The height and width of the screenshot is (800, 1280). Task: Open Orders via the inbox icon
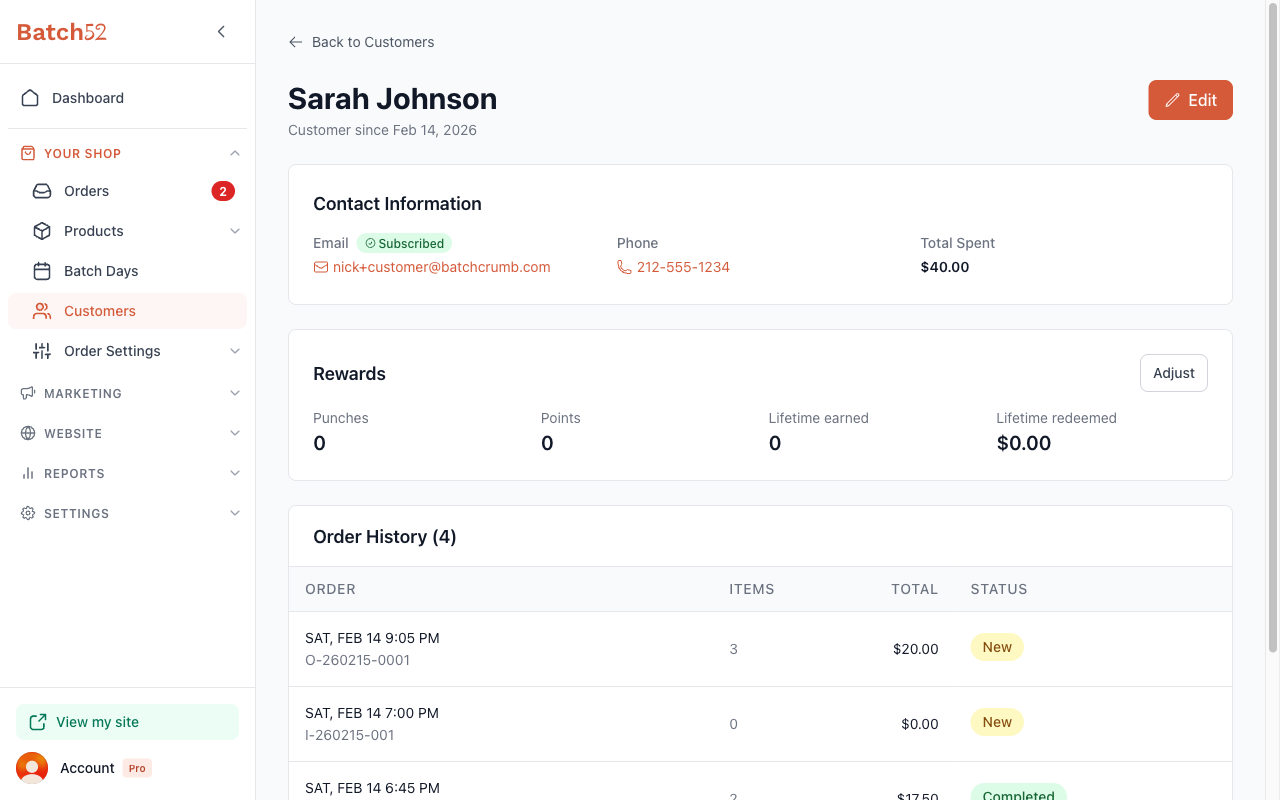click(x=42, y=191)
